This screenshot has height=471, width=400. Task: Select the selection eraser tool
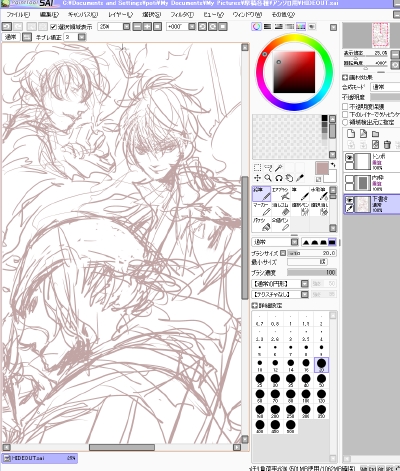point(319,209)
